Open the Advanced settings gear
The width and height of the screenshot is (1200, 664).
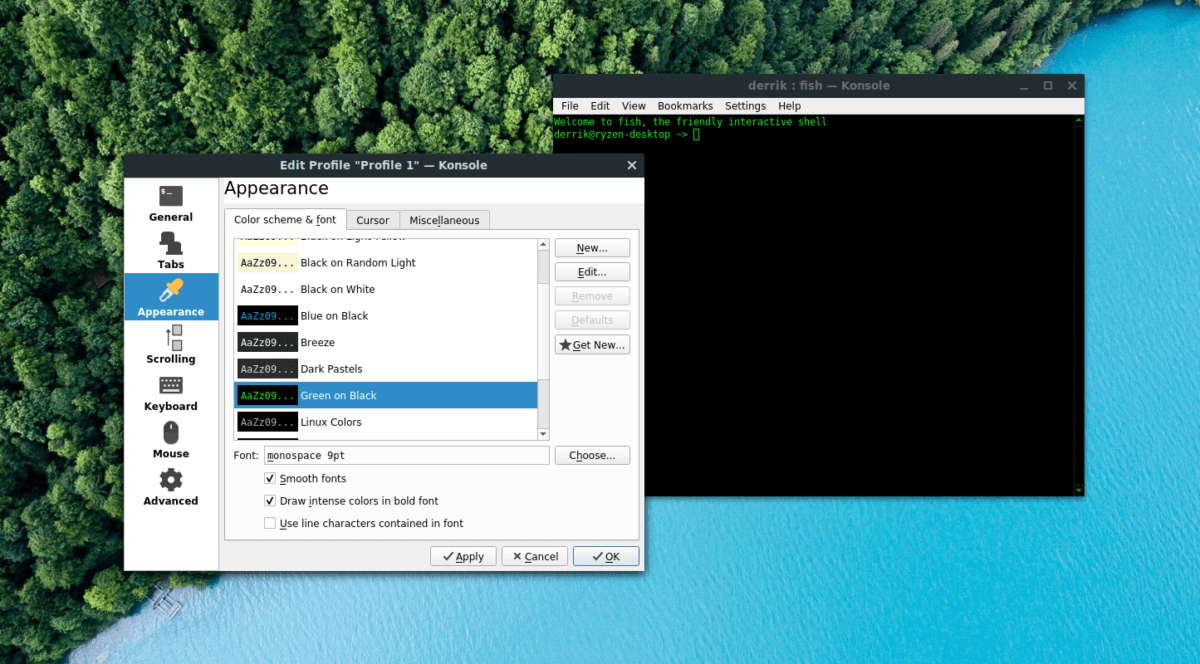coord(171,480)
